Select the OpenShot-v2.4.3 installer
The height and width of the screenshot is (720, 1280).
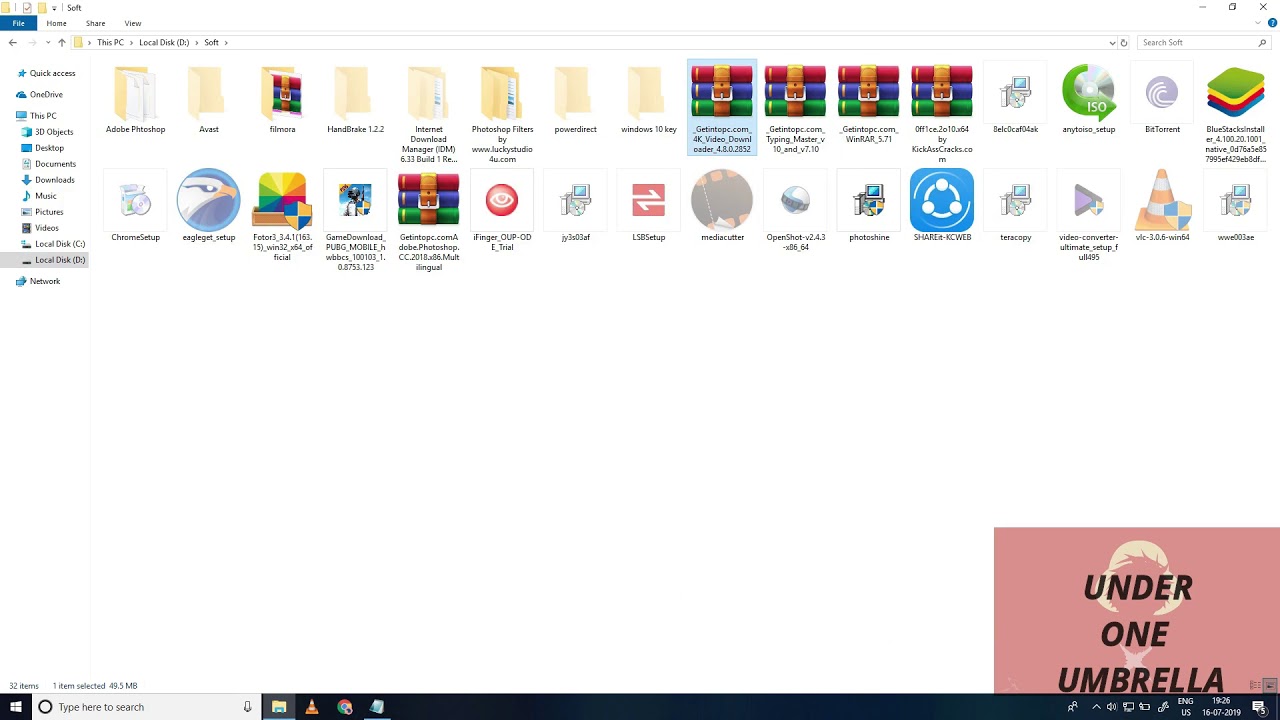point(795,212)
